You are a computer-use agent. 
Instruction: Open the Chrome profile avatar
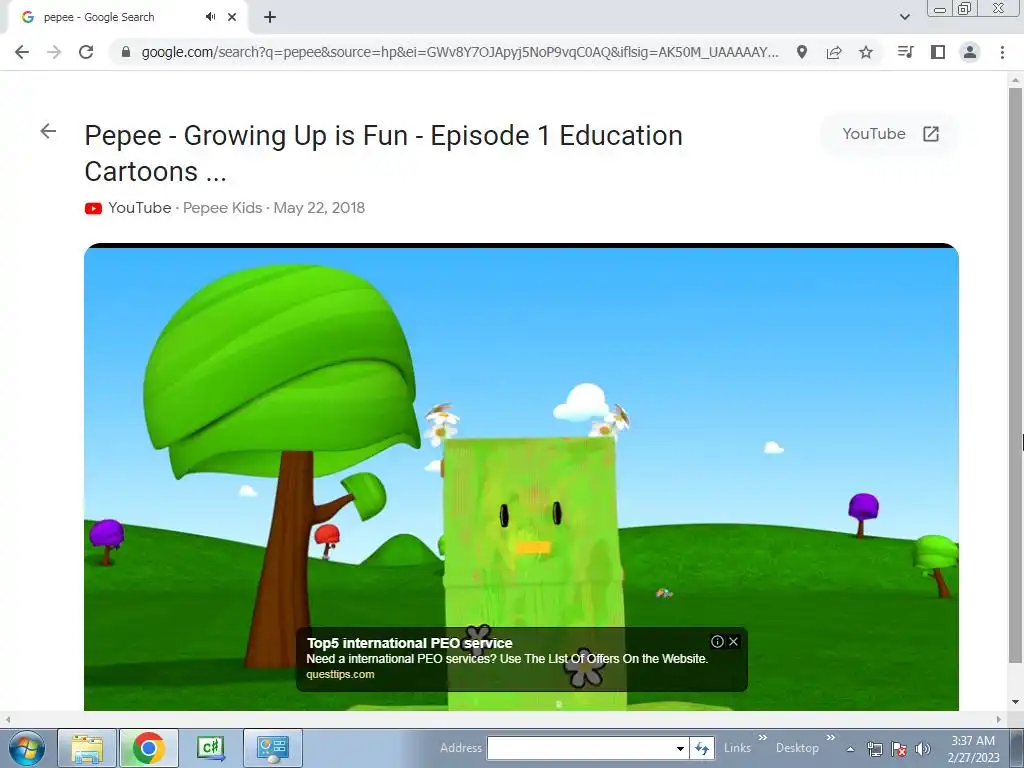click(x=970, y=52)
